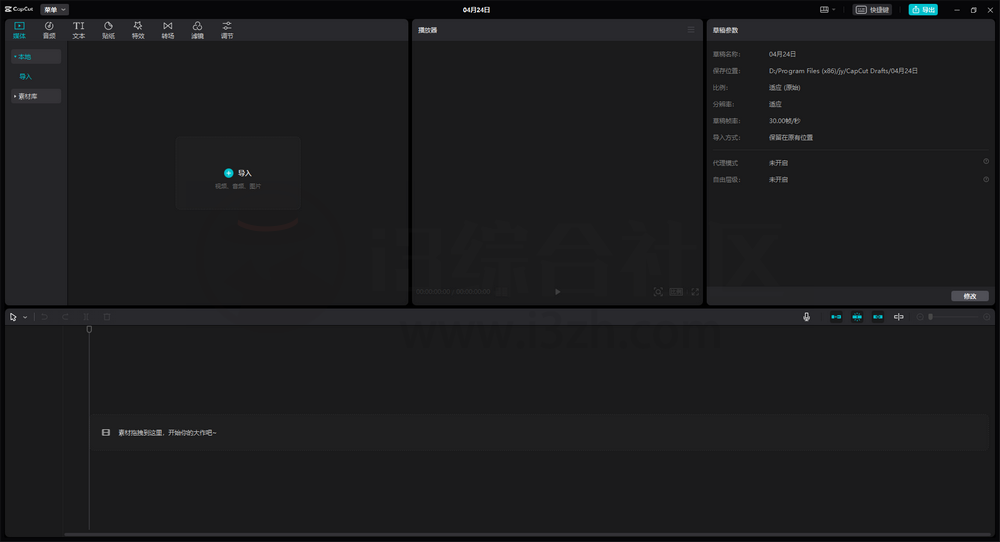Viewport: 1000px width, 542px height.
Task: Open the 快捷键 shortcuts button
Action: tap(872, 10)
